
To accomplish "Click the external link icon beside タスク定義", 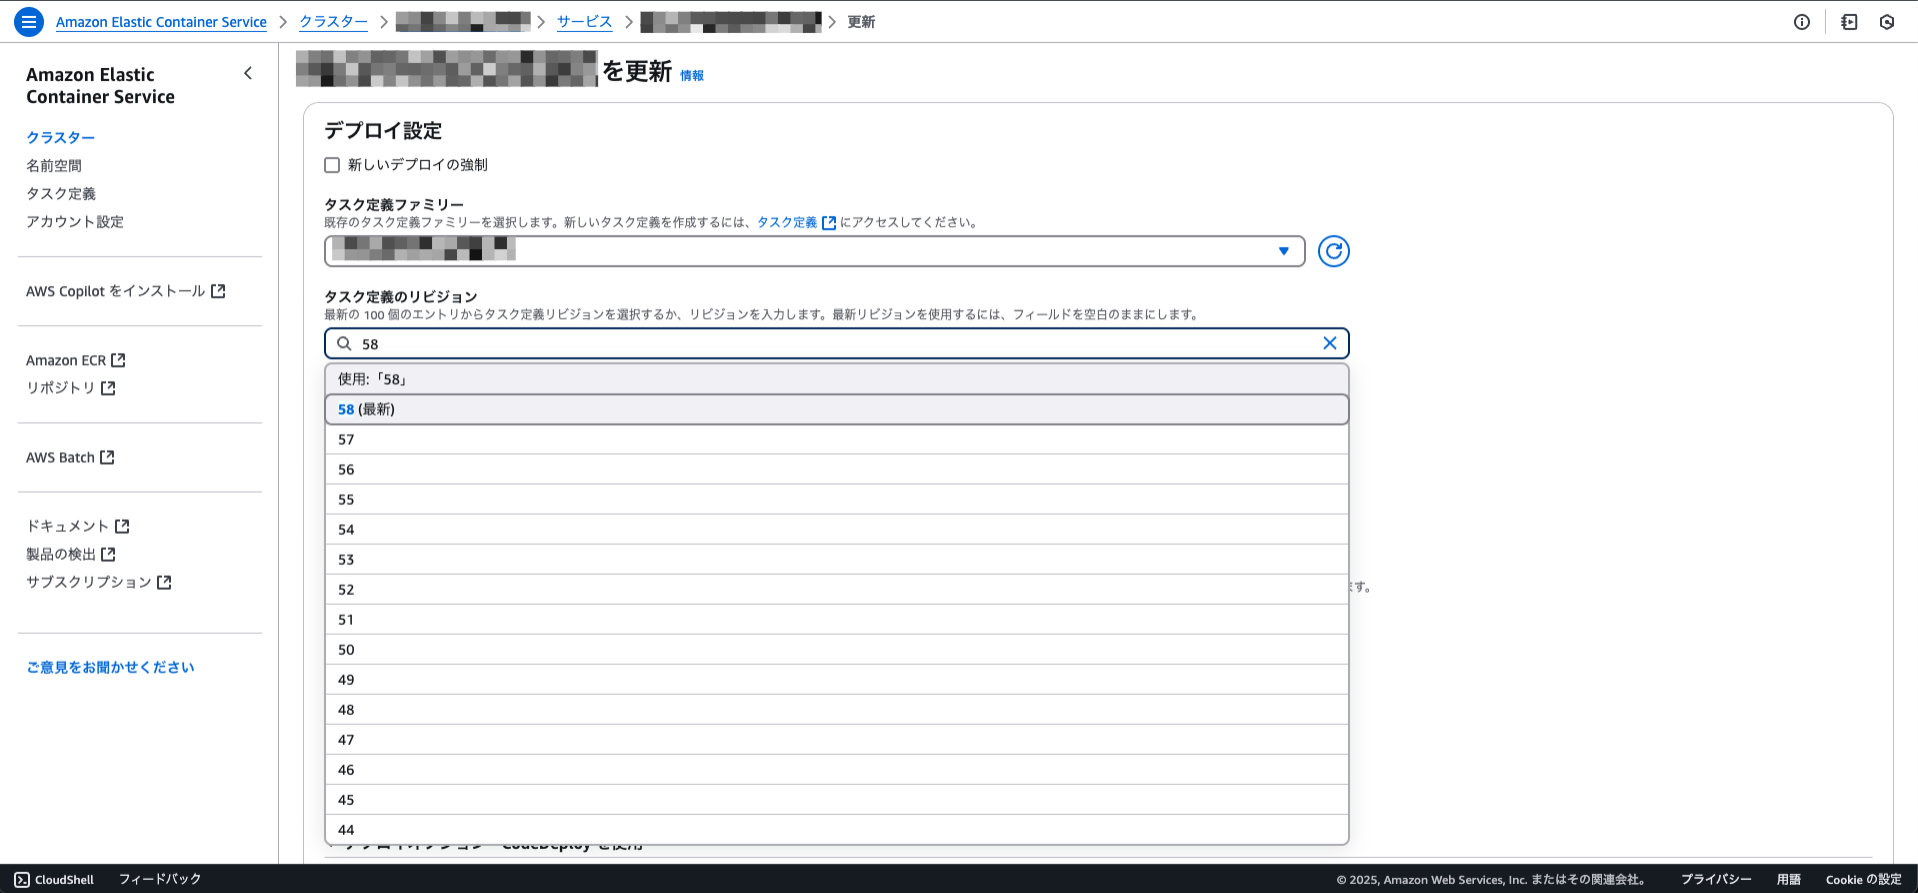I will pos(829,223).
